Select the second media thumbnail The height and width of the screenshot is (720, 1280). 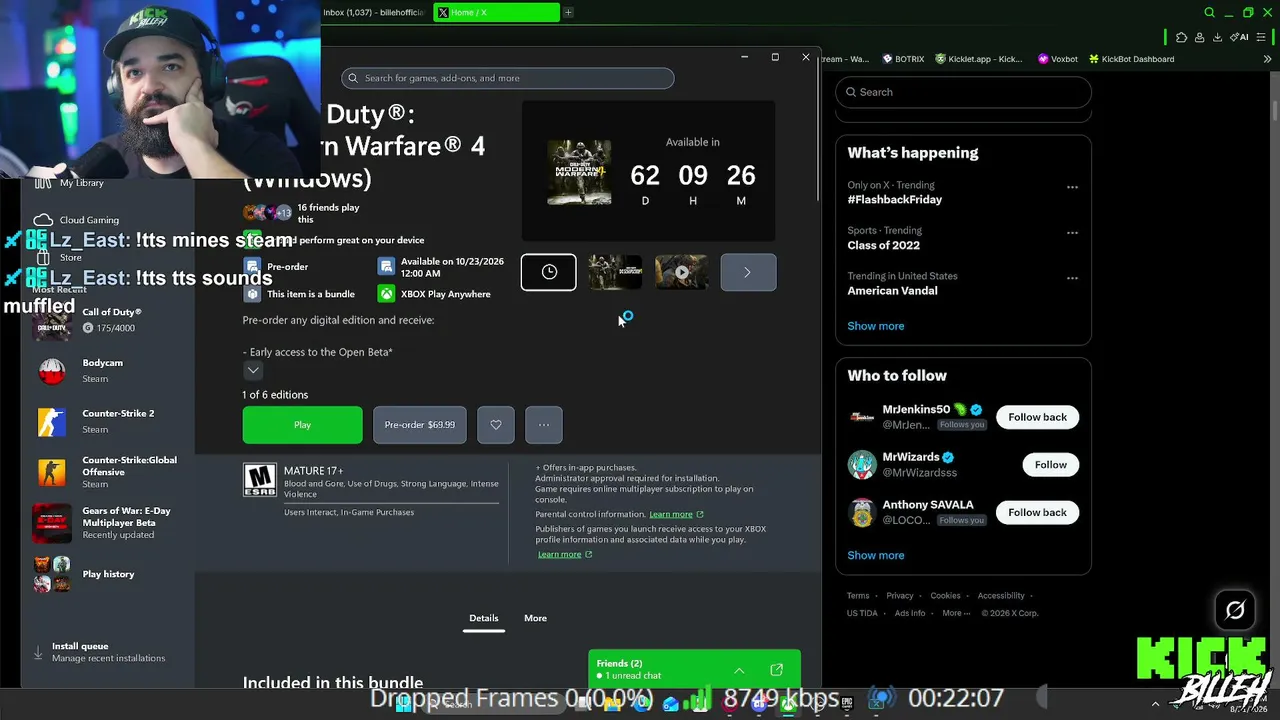615,272
